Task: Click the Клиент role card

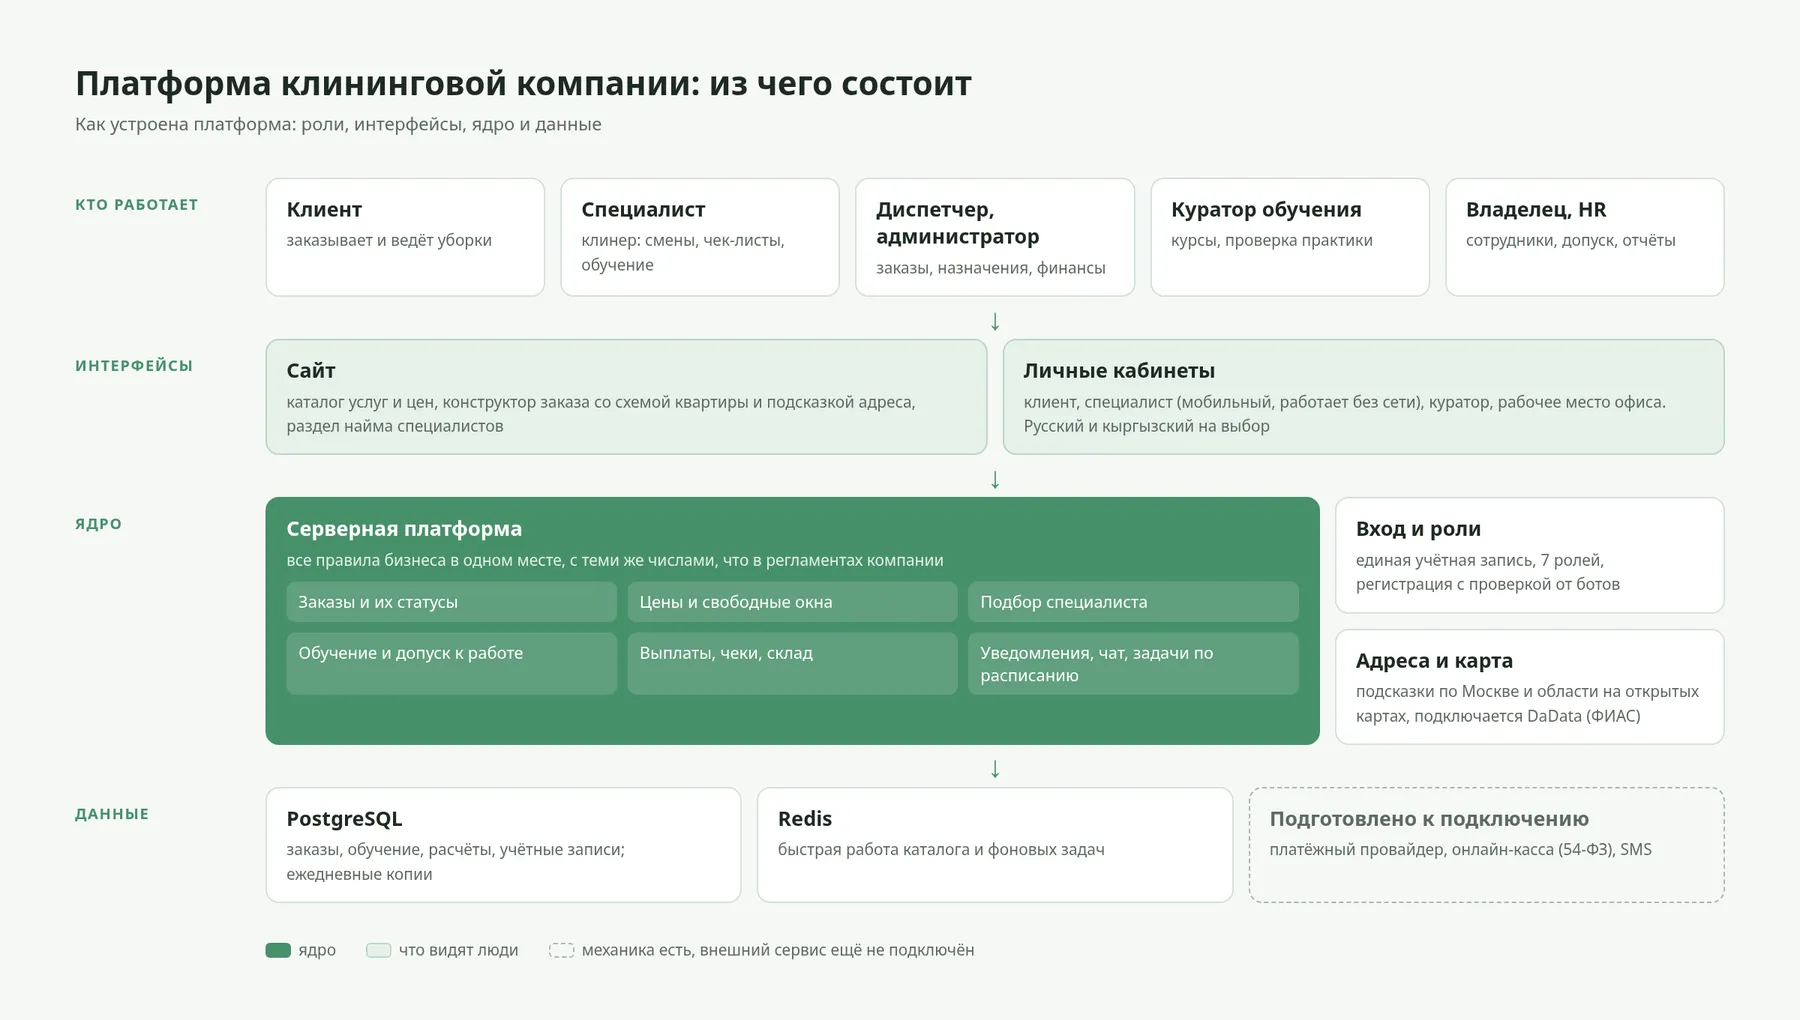Action: click(405, 237)
